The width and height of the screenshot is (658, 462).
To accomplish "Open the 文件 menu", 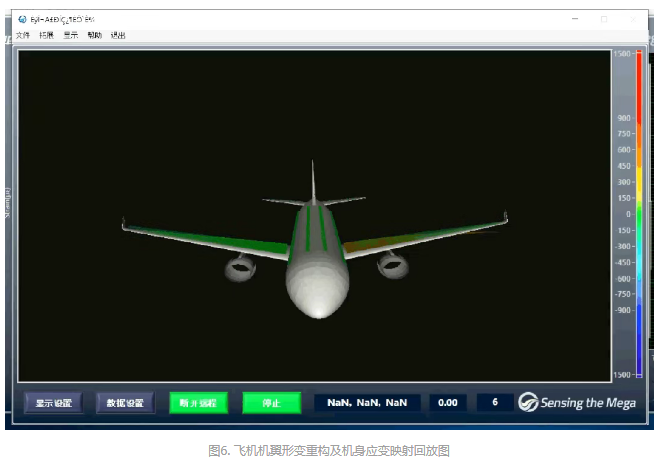I will (x=23, y=35).
